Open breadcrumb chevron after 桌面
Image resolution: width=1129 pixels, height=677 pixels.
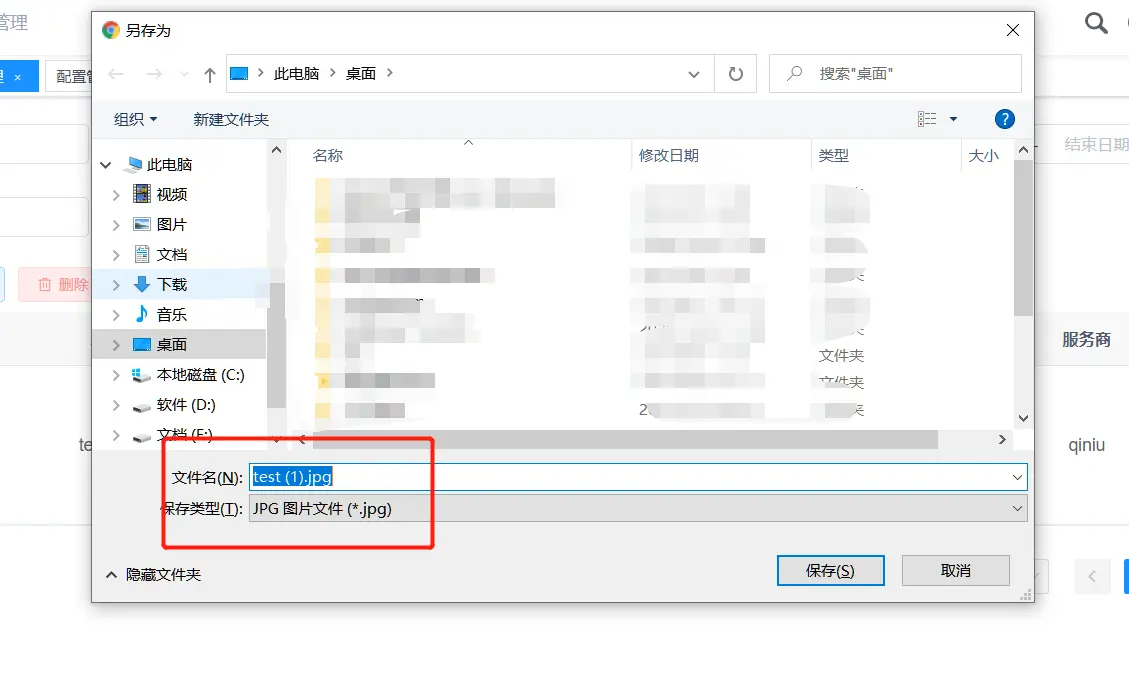390,73
